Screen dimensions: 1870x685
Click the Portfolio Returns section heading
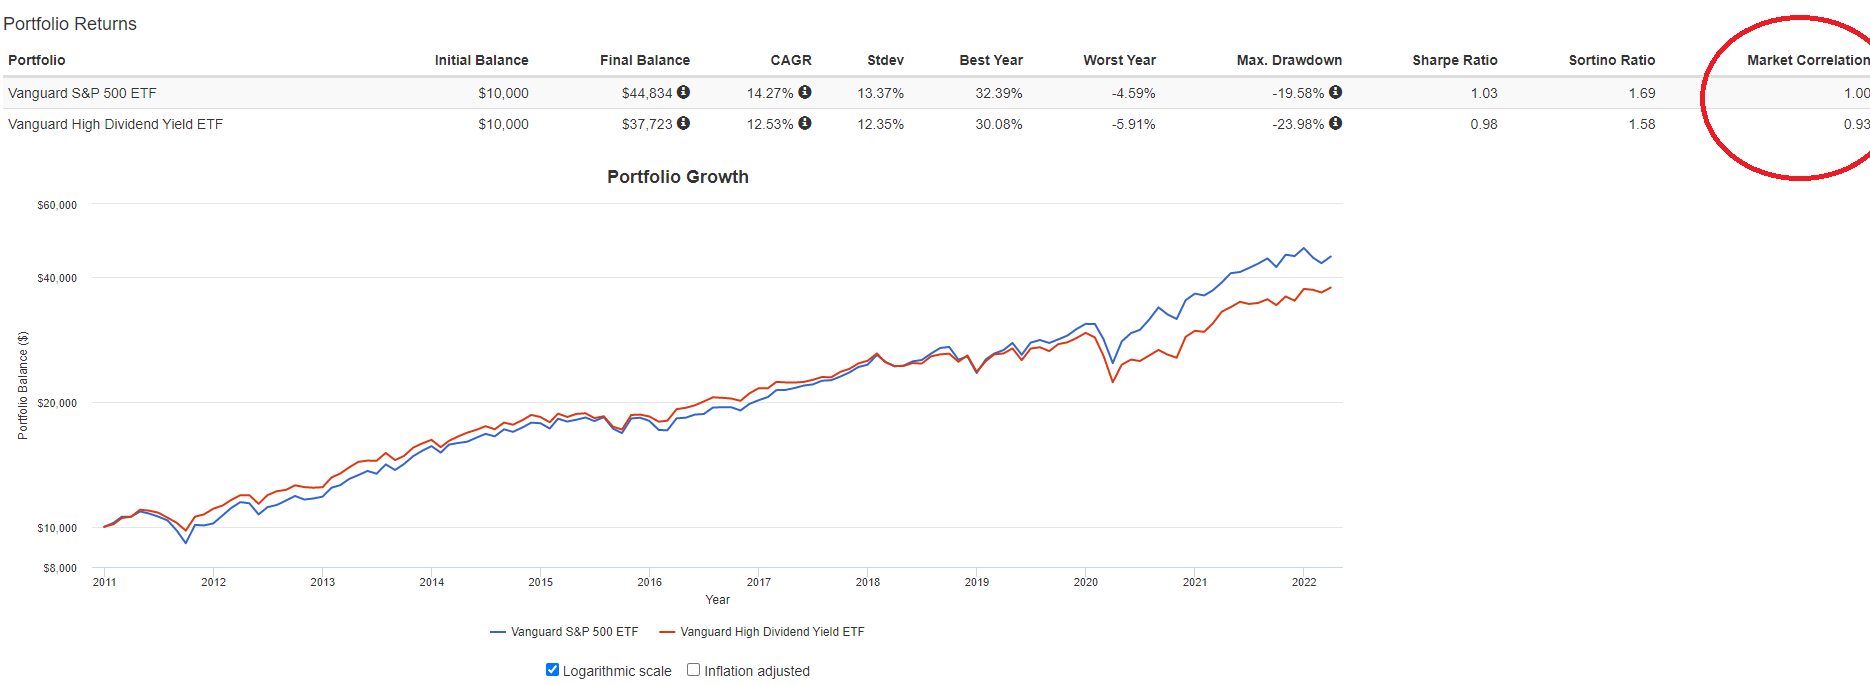(x=70, y=24)
